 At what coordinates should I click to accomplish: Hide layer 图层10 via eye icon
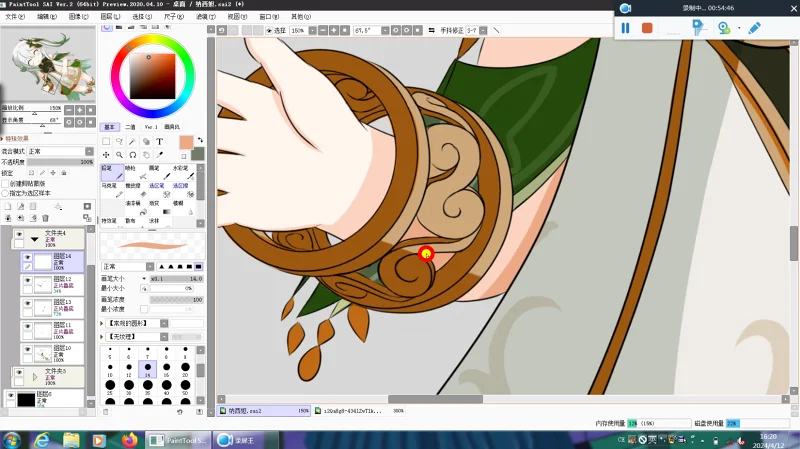[x=28, y=349]
